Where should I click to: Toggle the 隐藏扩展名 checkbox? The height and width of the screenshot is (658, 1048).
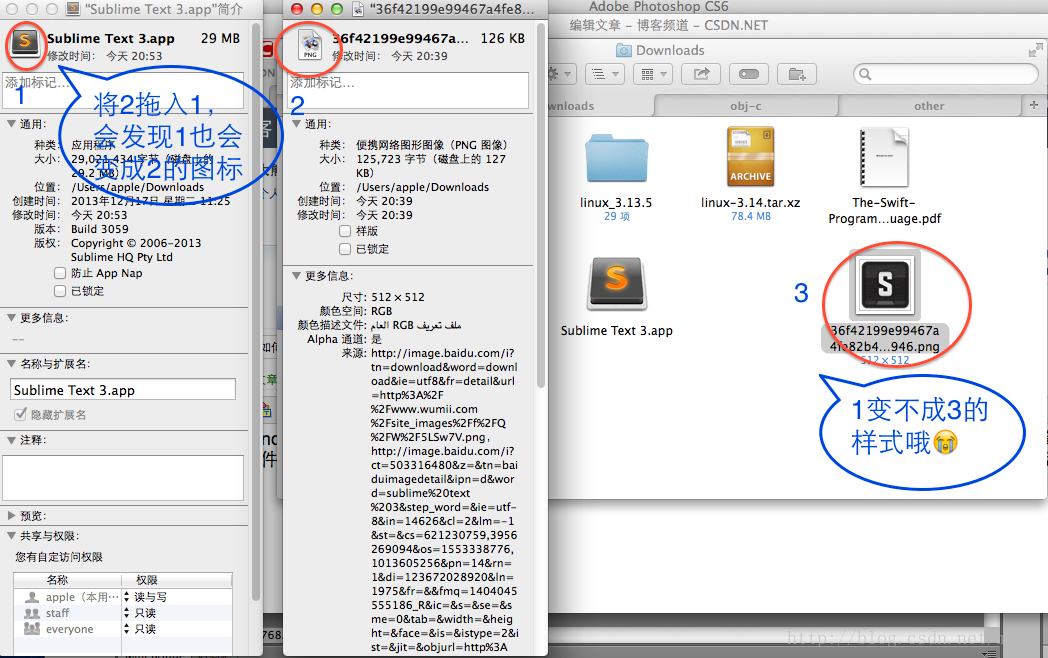[21, 415]
